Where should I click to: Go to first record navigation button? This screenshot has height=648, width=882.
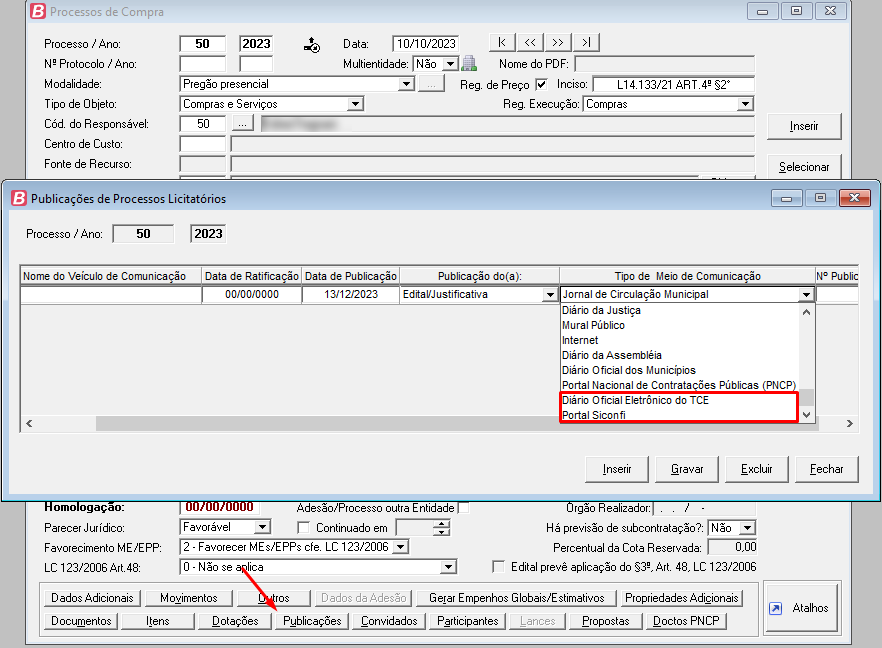click(502, 43)
